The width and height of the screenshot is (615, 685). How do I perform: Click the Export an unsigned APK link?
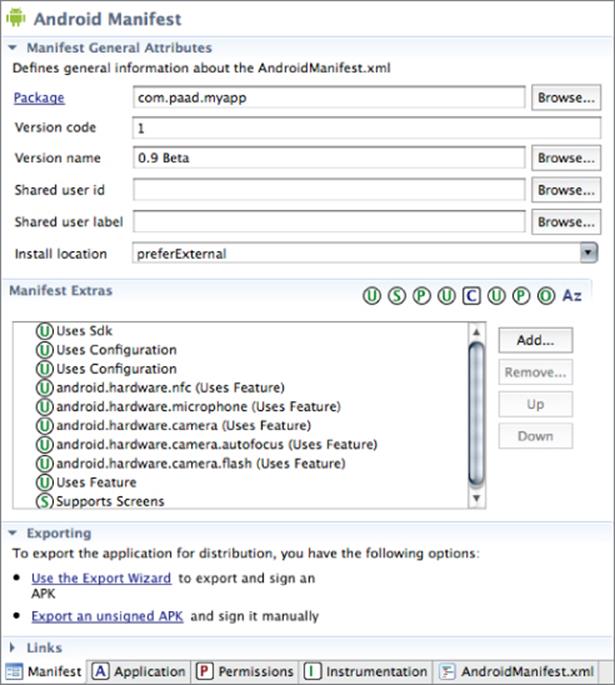107,616
